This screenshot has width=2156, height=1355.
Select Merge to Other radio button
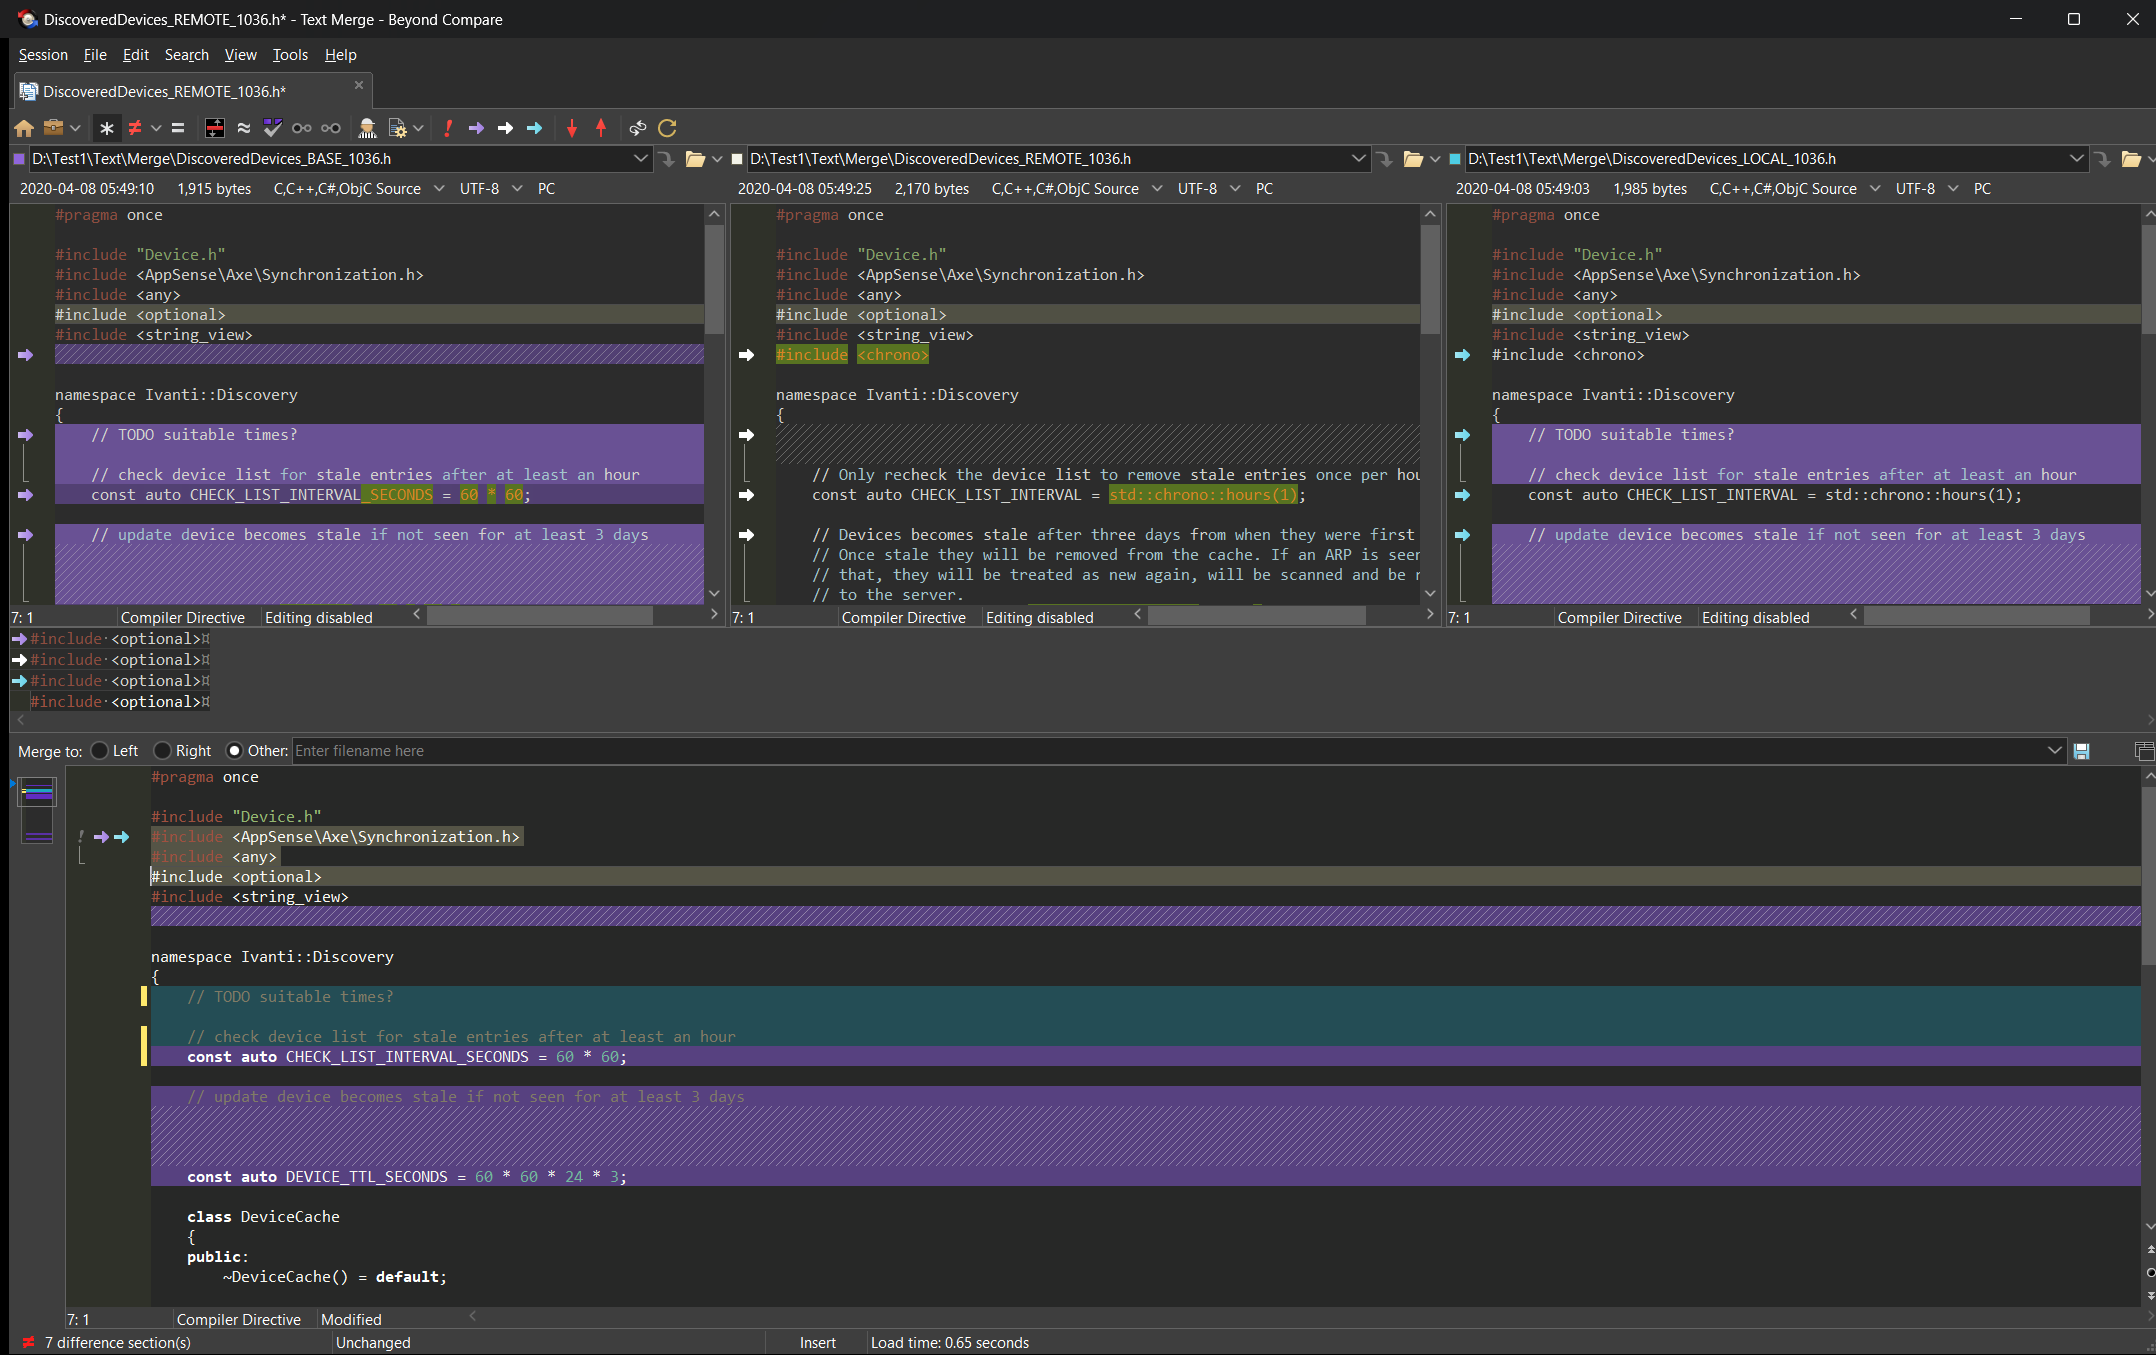tap(234, 751)
